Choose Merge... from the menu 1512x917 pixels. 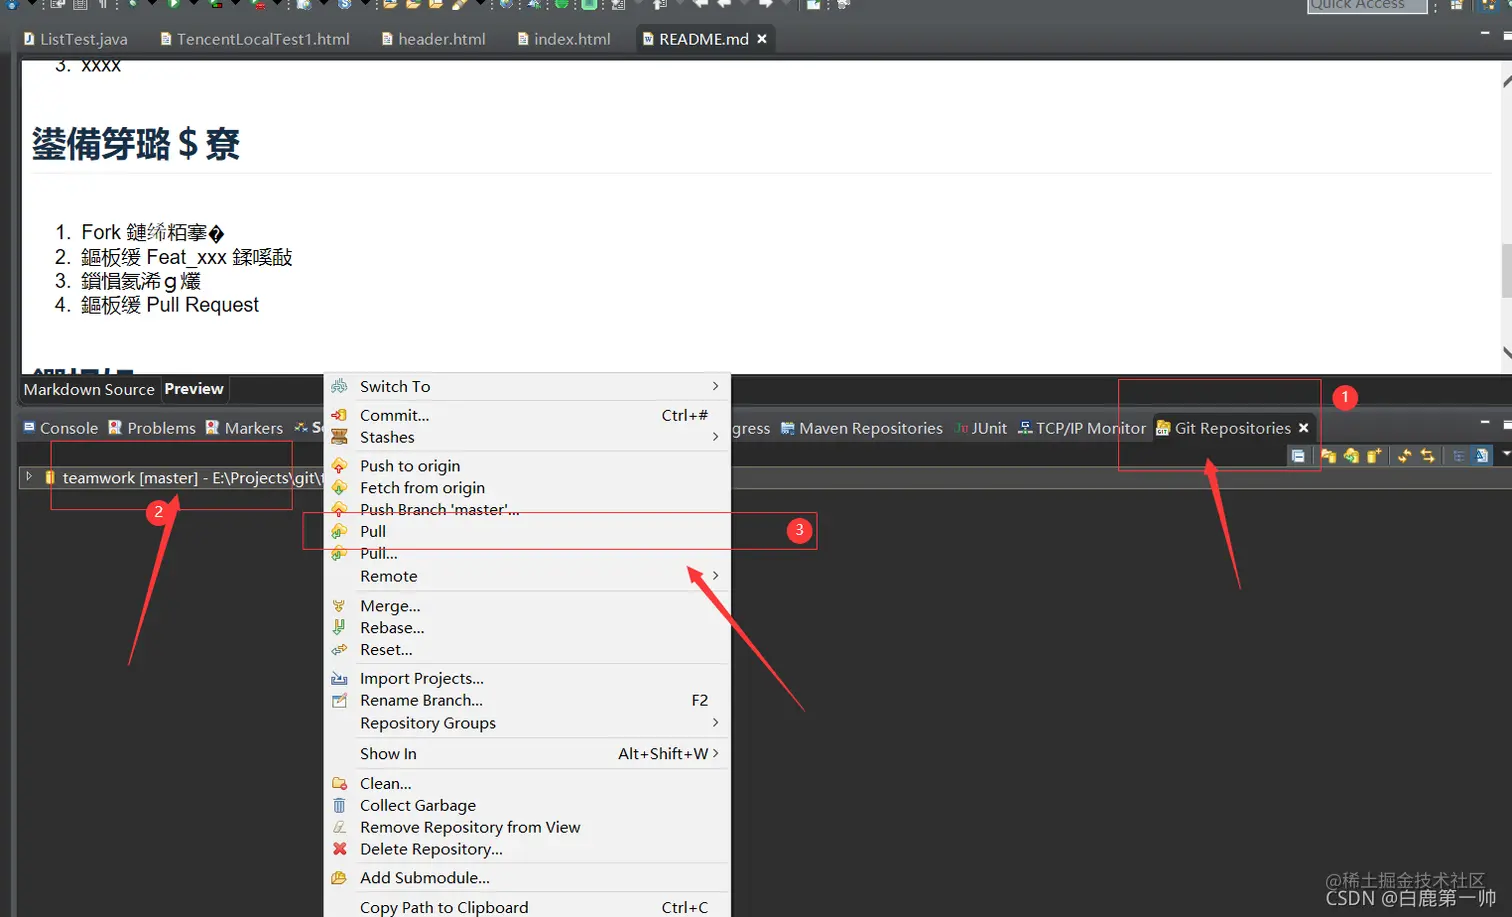pyautogui.click(x=527, y=606)
